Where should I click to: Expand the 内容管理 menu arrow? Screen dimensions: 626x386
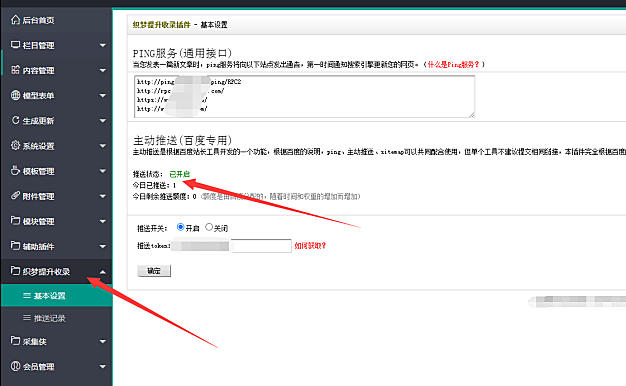pos(103,71)
